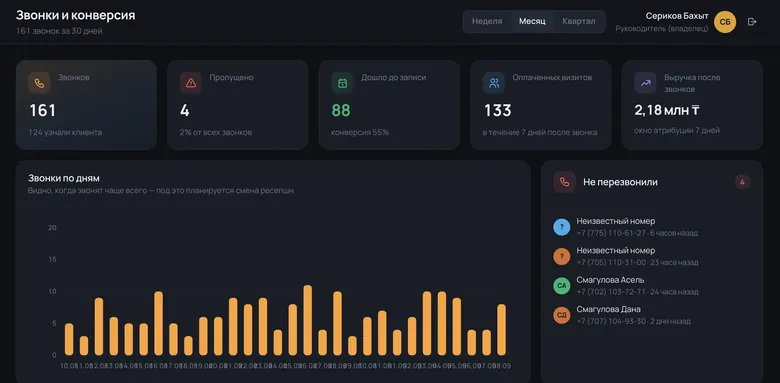Switch to the Неделя period tab
This screenshot has height=383, width=780.
point(487,22)
